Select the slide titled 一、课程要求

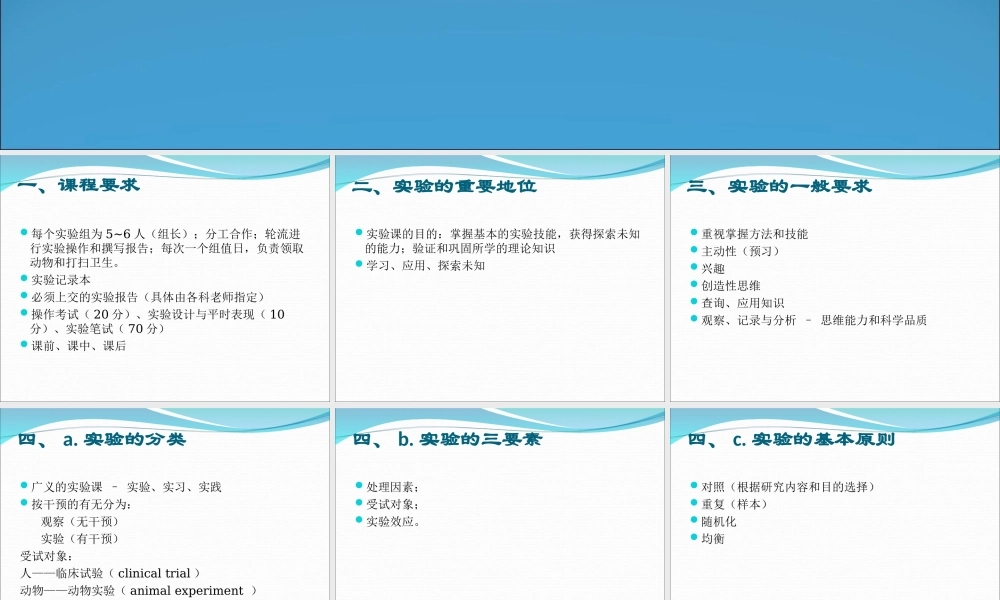165,280
